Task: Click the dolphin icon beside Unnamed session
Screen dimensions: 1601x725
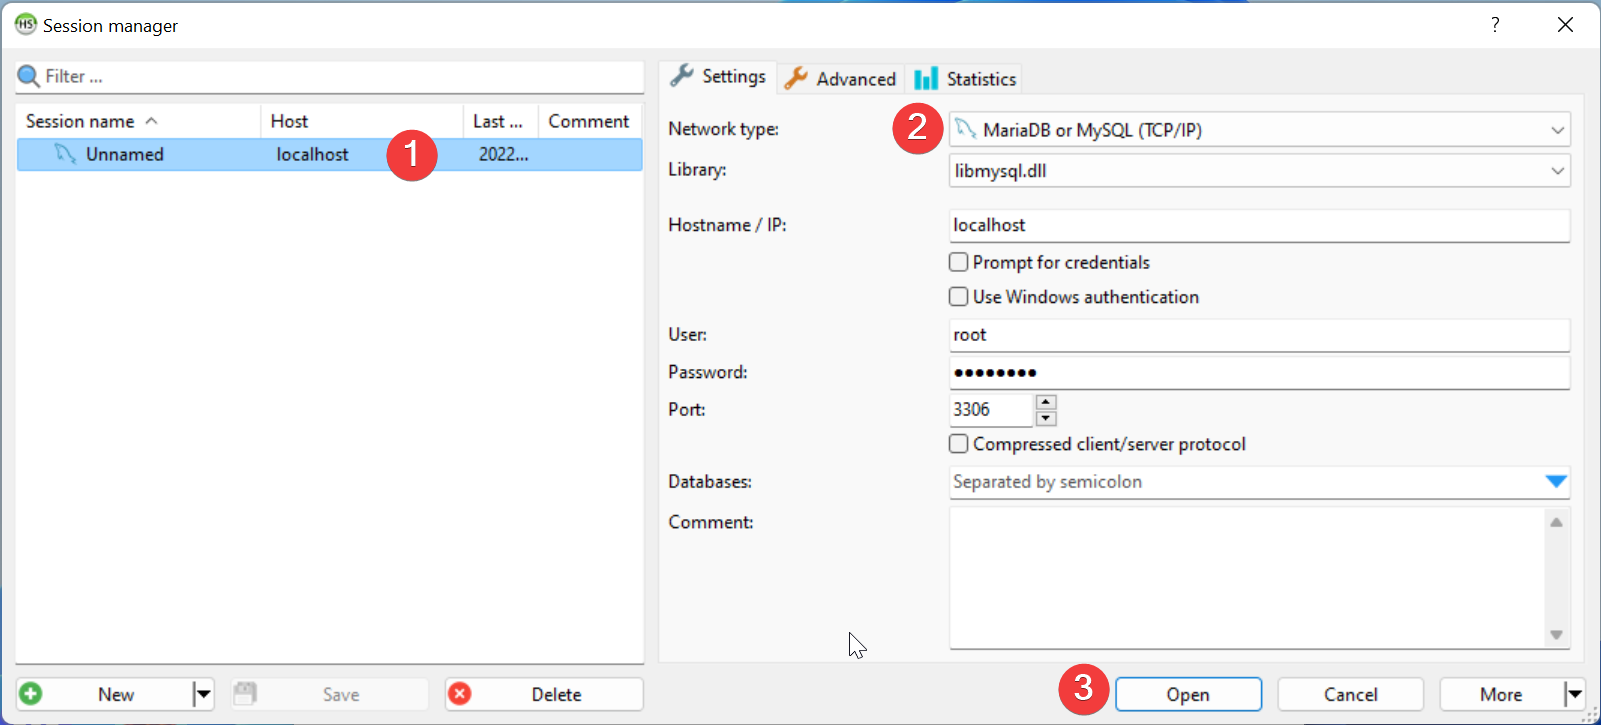Action: (65, 153)
